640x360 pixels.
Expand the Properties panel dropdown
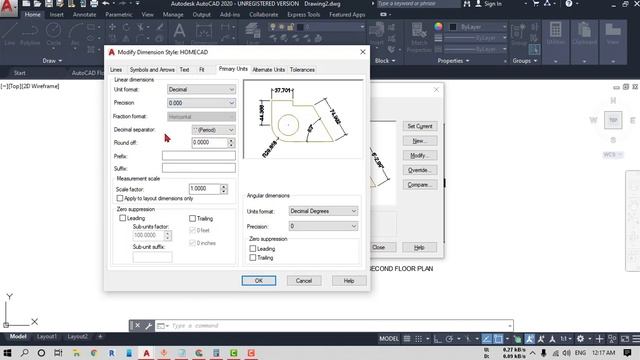click(x=453, y=60)
